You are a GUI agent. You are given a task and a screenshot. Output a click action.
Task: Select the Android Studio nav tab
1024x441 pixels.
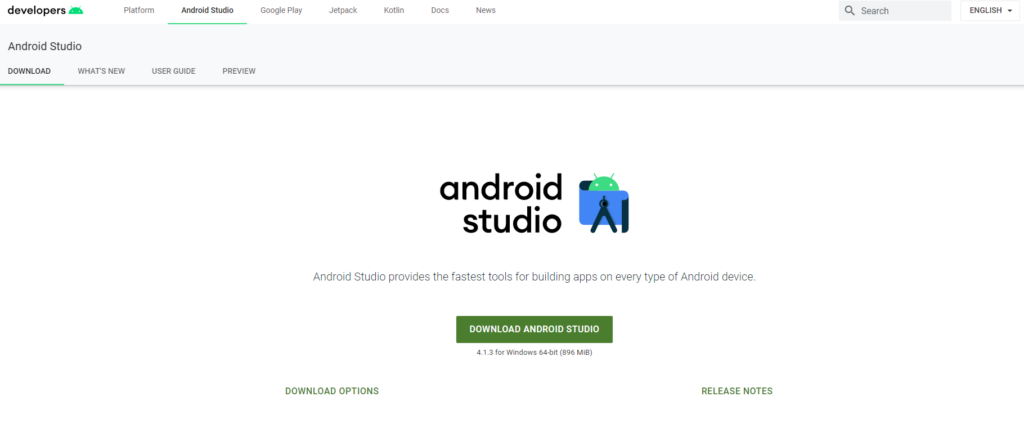[x=207, y=10]
